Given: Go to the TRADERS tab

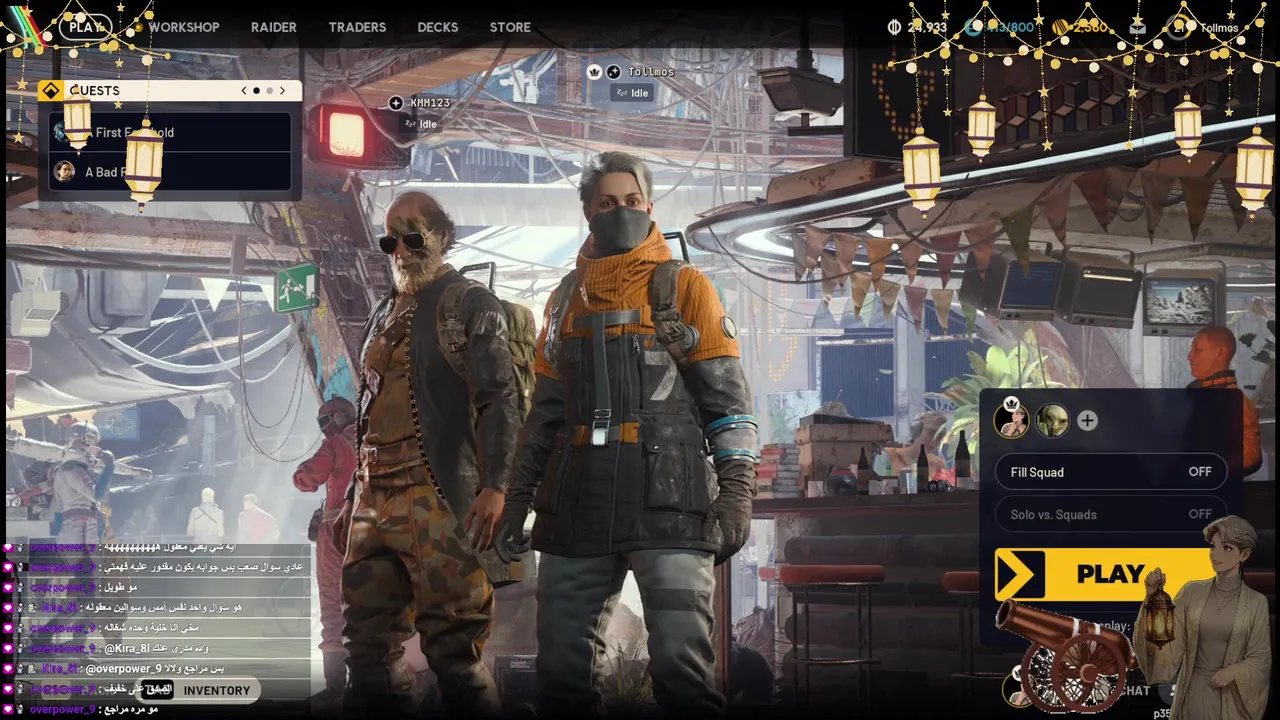Looking at the screenshot, I should [357, 27].
